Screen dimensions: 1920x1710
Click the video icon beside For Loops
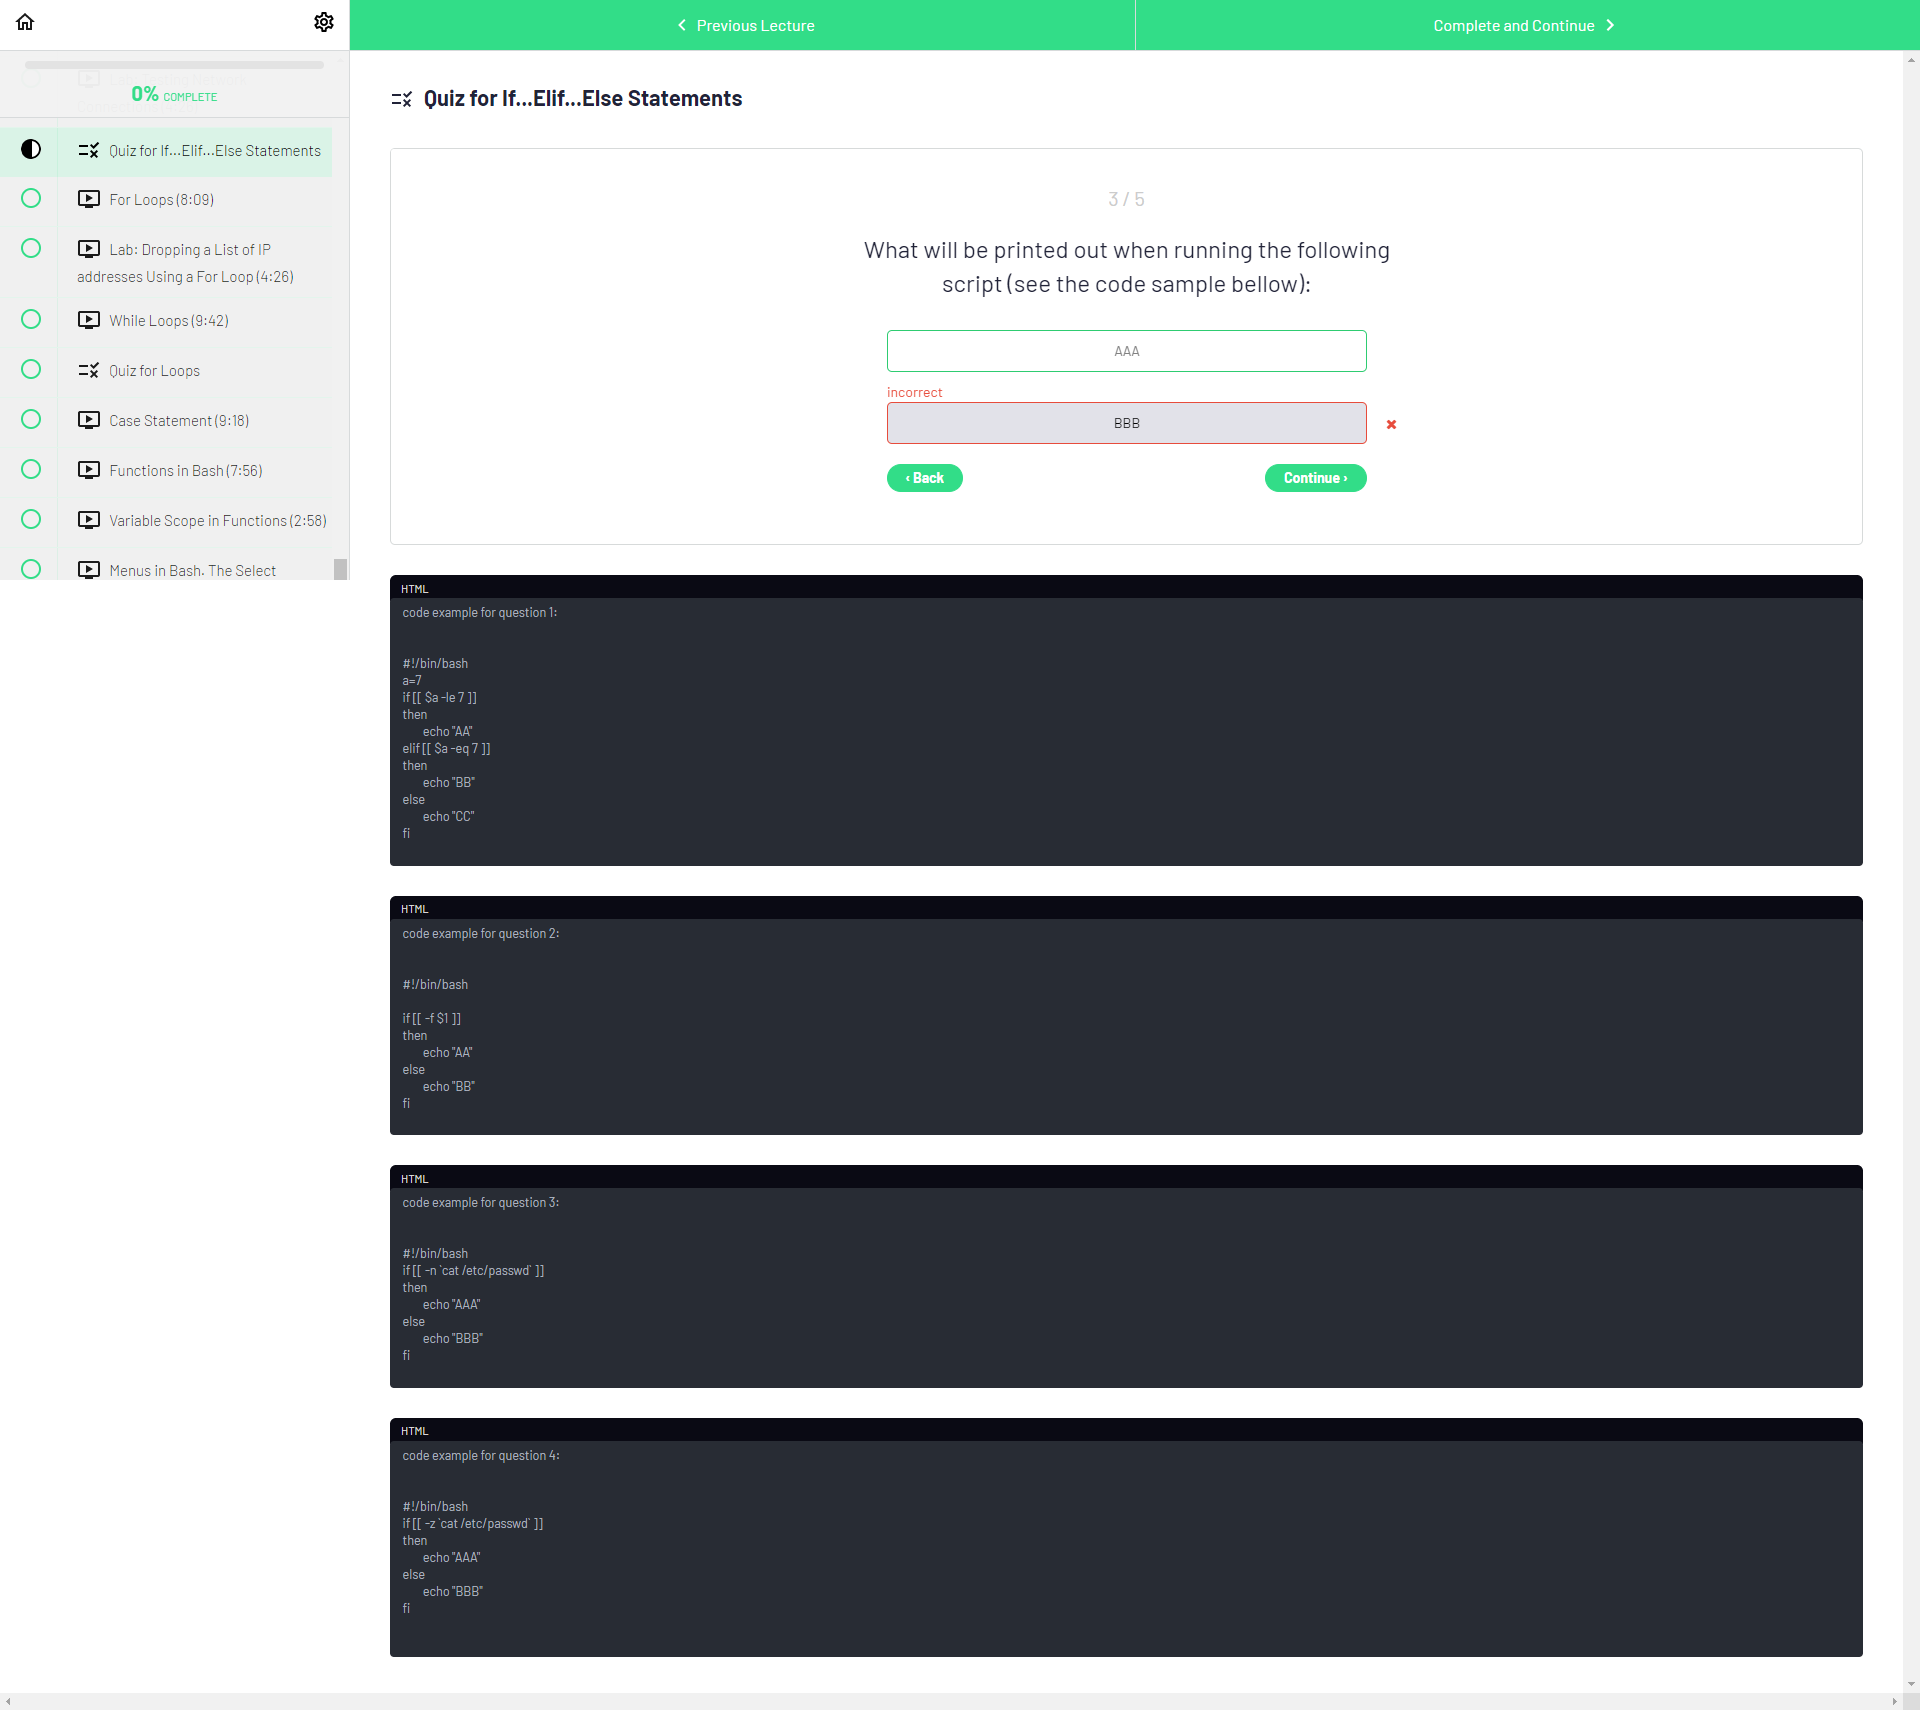pyautogui.click(x=89, y=199)
